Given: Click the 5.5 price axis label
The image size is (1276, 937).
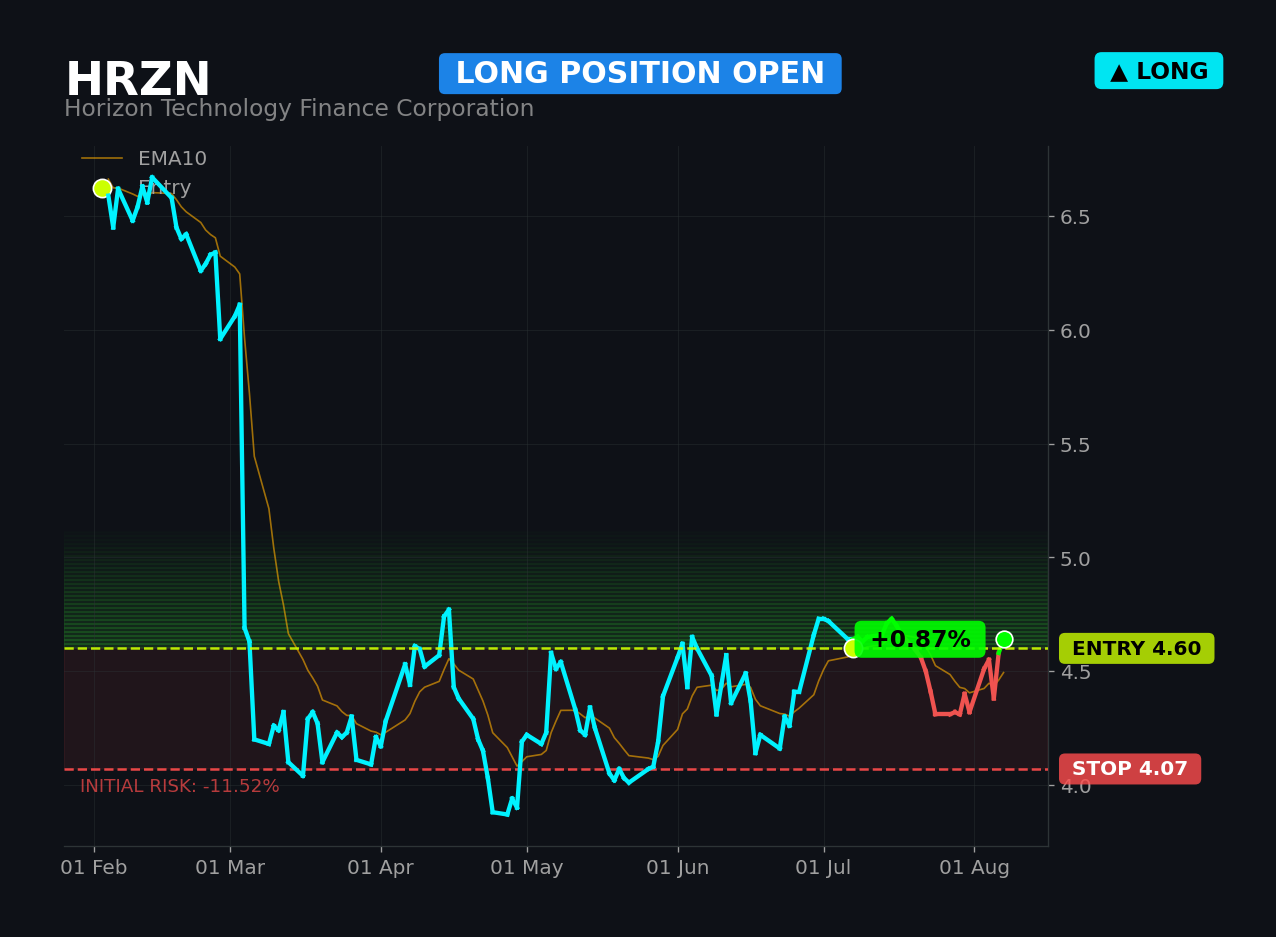Looking at the screenshot, I should pos(1075,445).
